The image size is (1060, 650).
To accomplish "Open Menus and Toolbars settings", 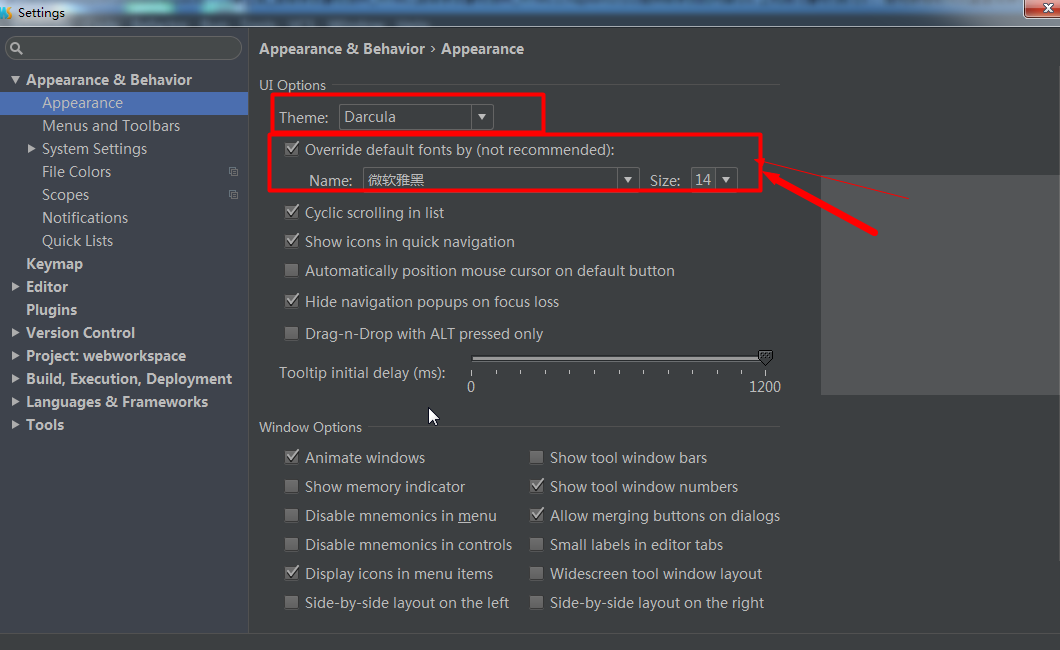I will point(111,126).
